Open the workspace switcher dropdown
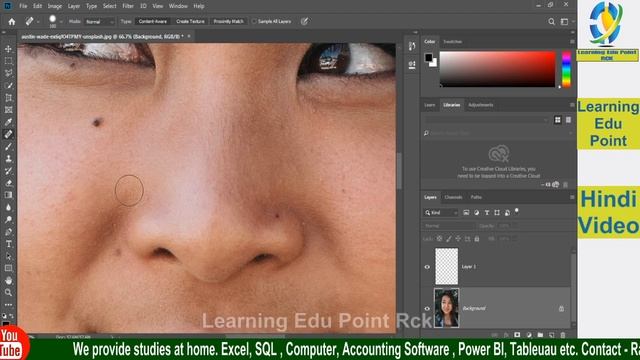The width and height of the screenshot is (640, 360). pyautogui.click(x=566, y=22)
